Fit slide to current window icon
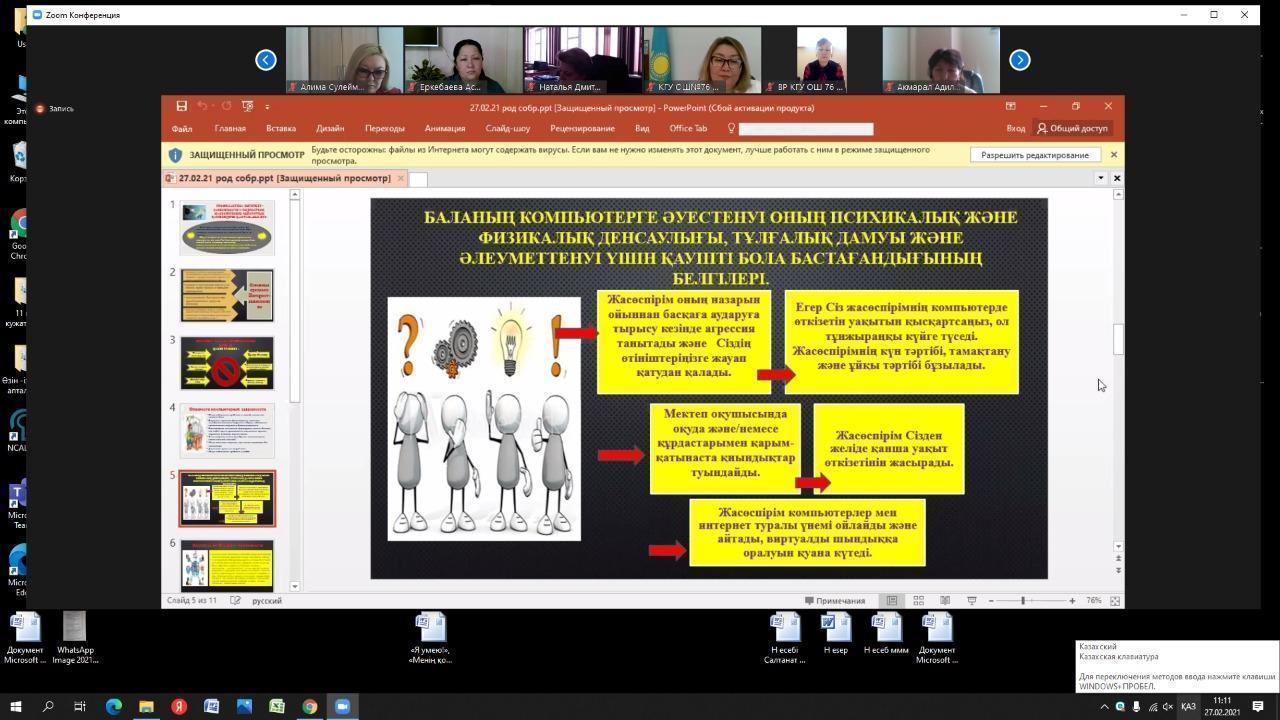The image size is (1280, 720). pos(1115,600)
